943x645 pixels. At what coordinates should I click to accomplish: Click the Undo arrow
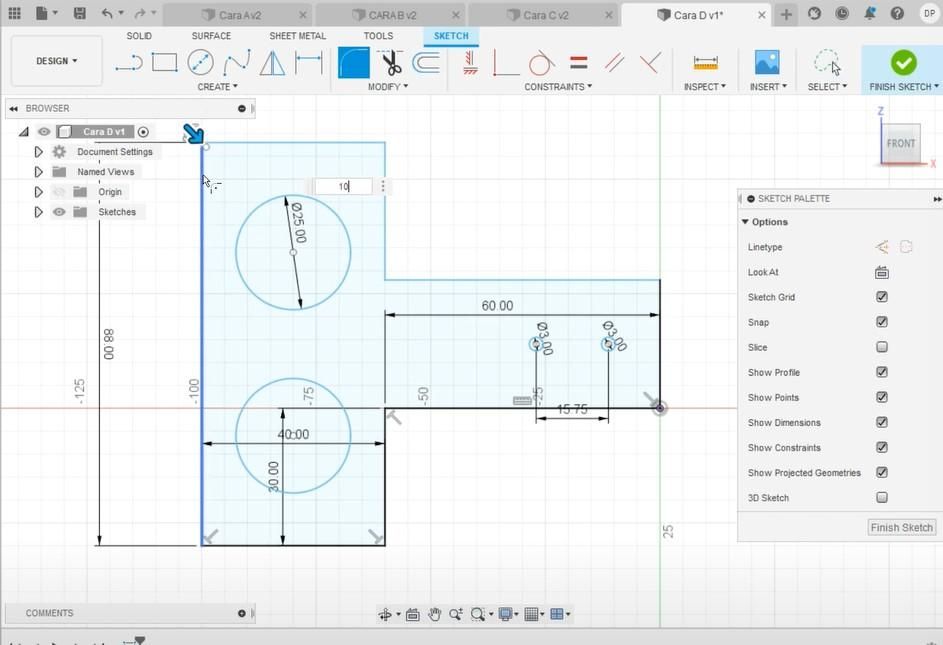click(107, 13)
